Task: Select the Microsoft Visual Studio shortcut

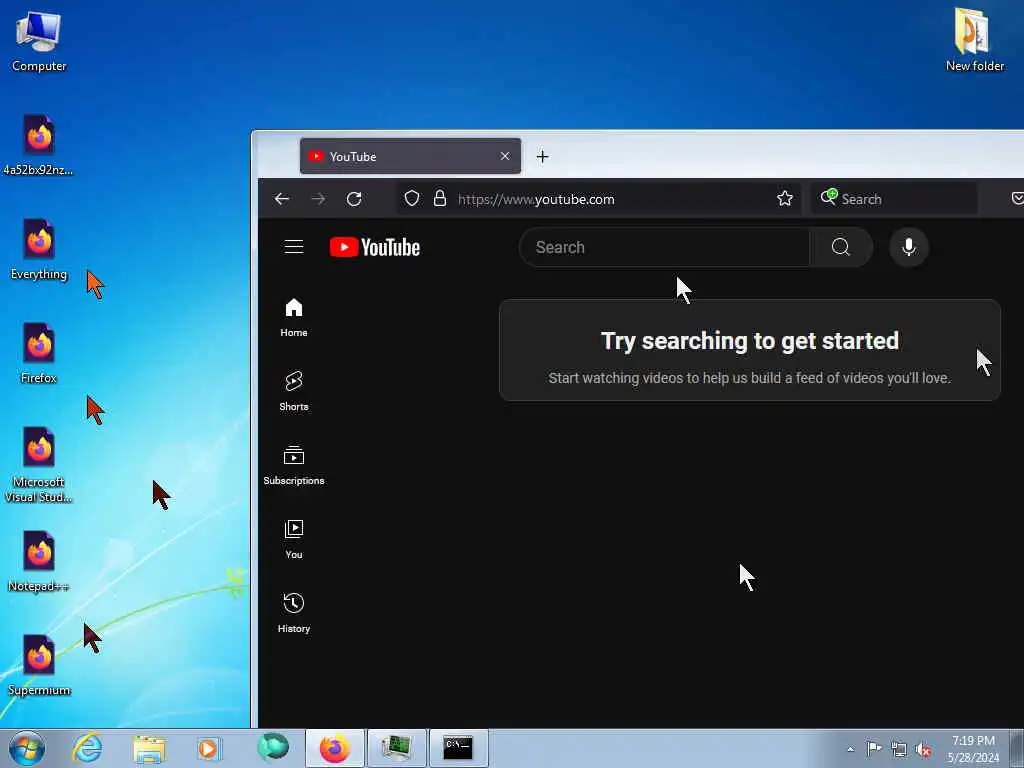Action: pos(39,465)
